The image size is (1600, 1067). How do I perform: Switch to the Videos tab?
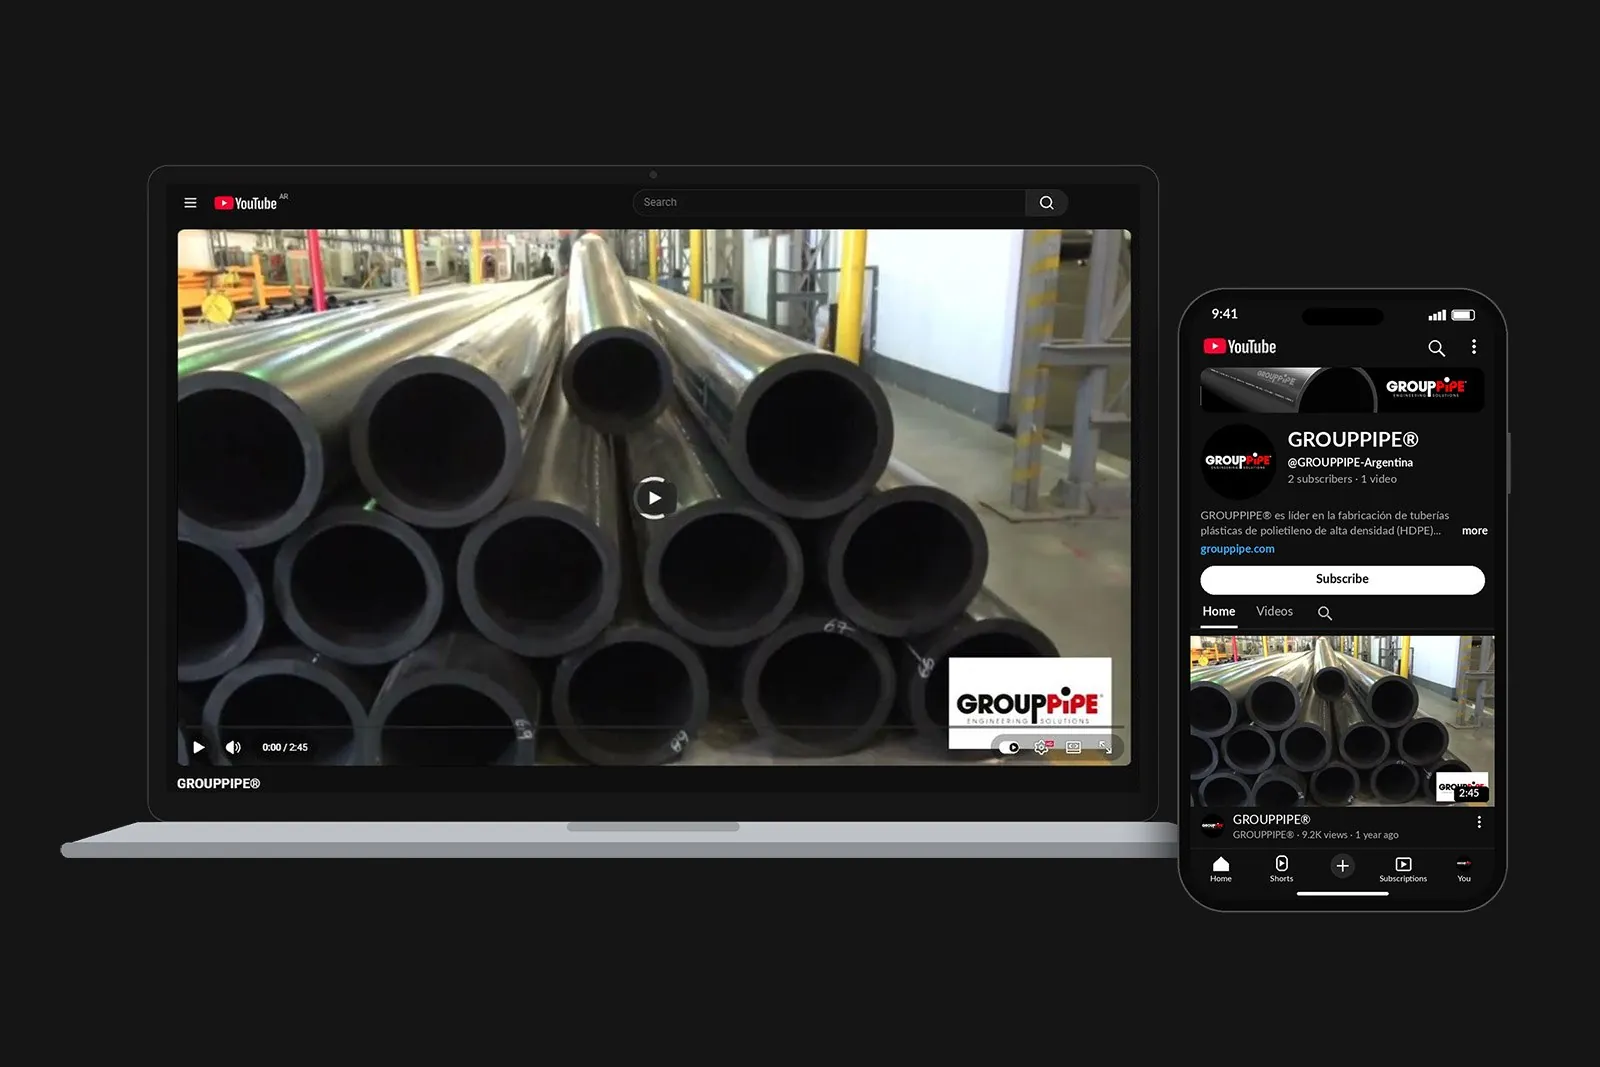click(1274, 612)
